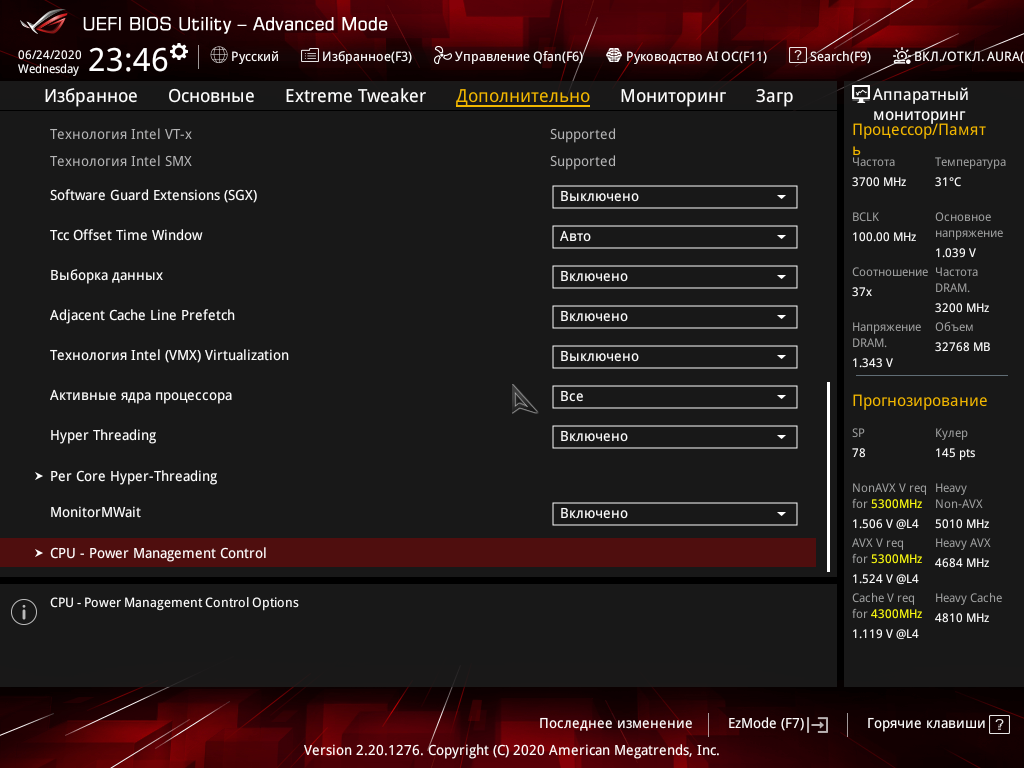Click the Избранное(F3) favorites list icon
This screenshot has width=1024, height=768.
[310, 56]
